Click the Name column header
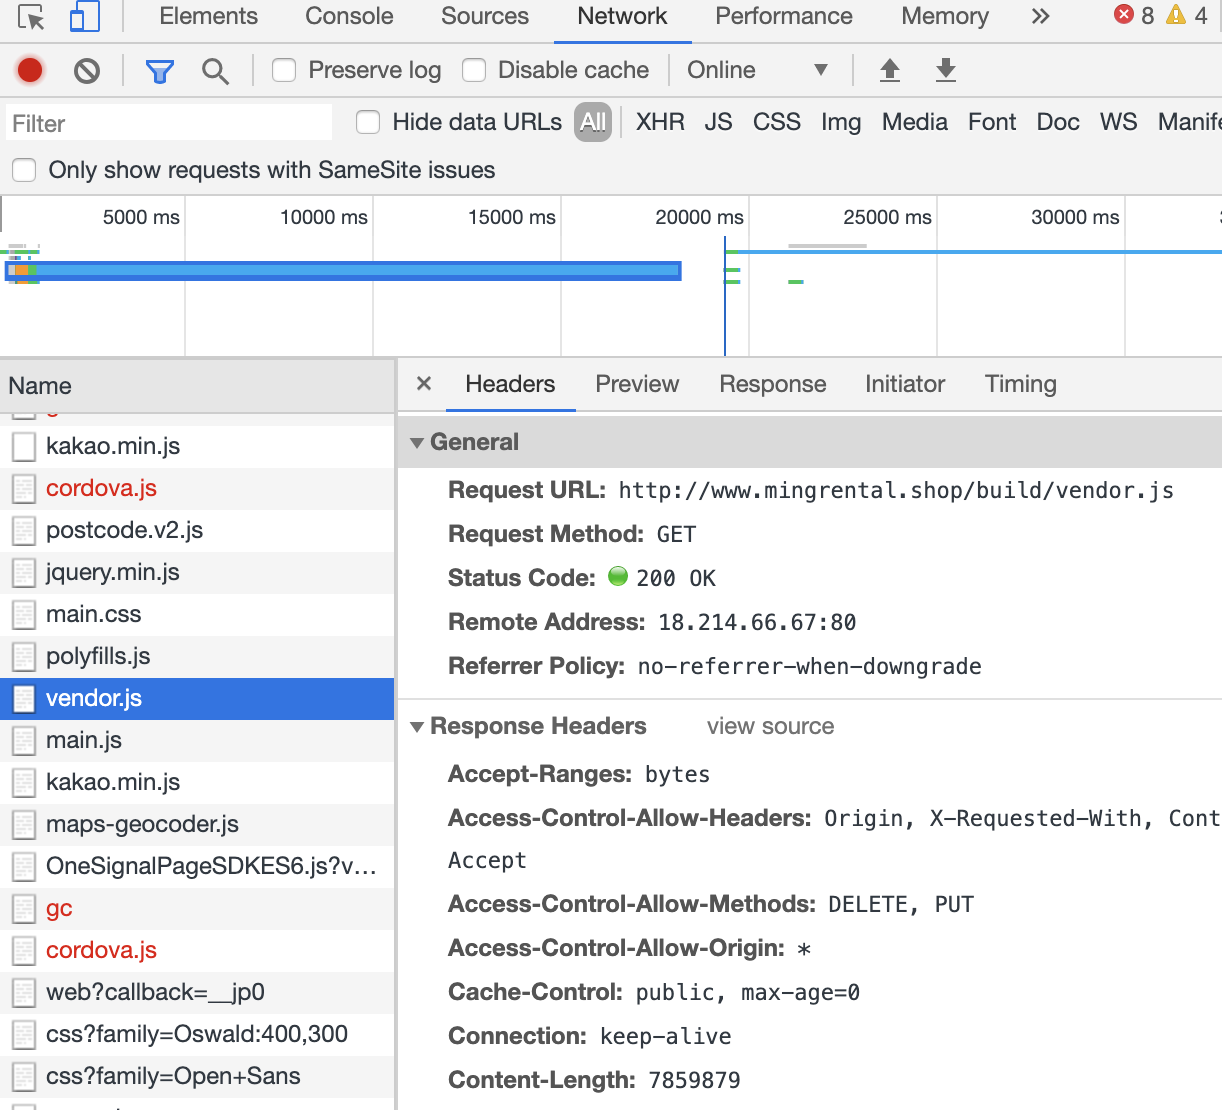Viewport: 1222px width, 1110px height. [197, 386]
